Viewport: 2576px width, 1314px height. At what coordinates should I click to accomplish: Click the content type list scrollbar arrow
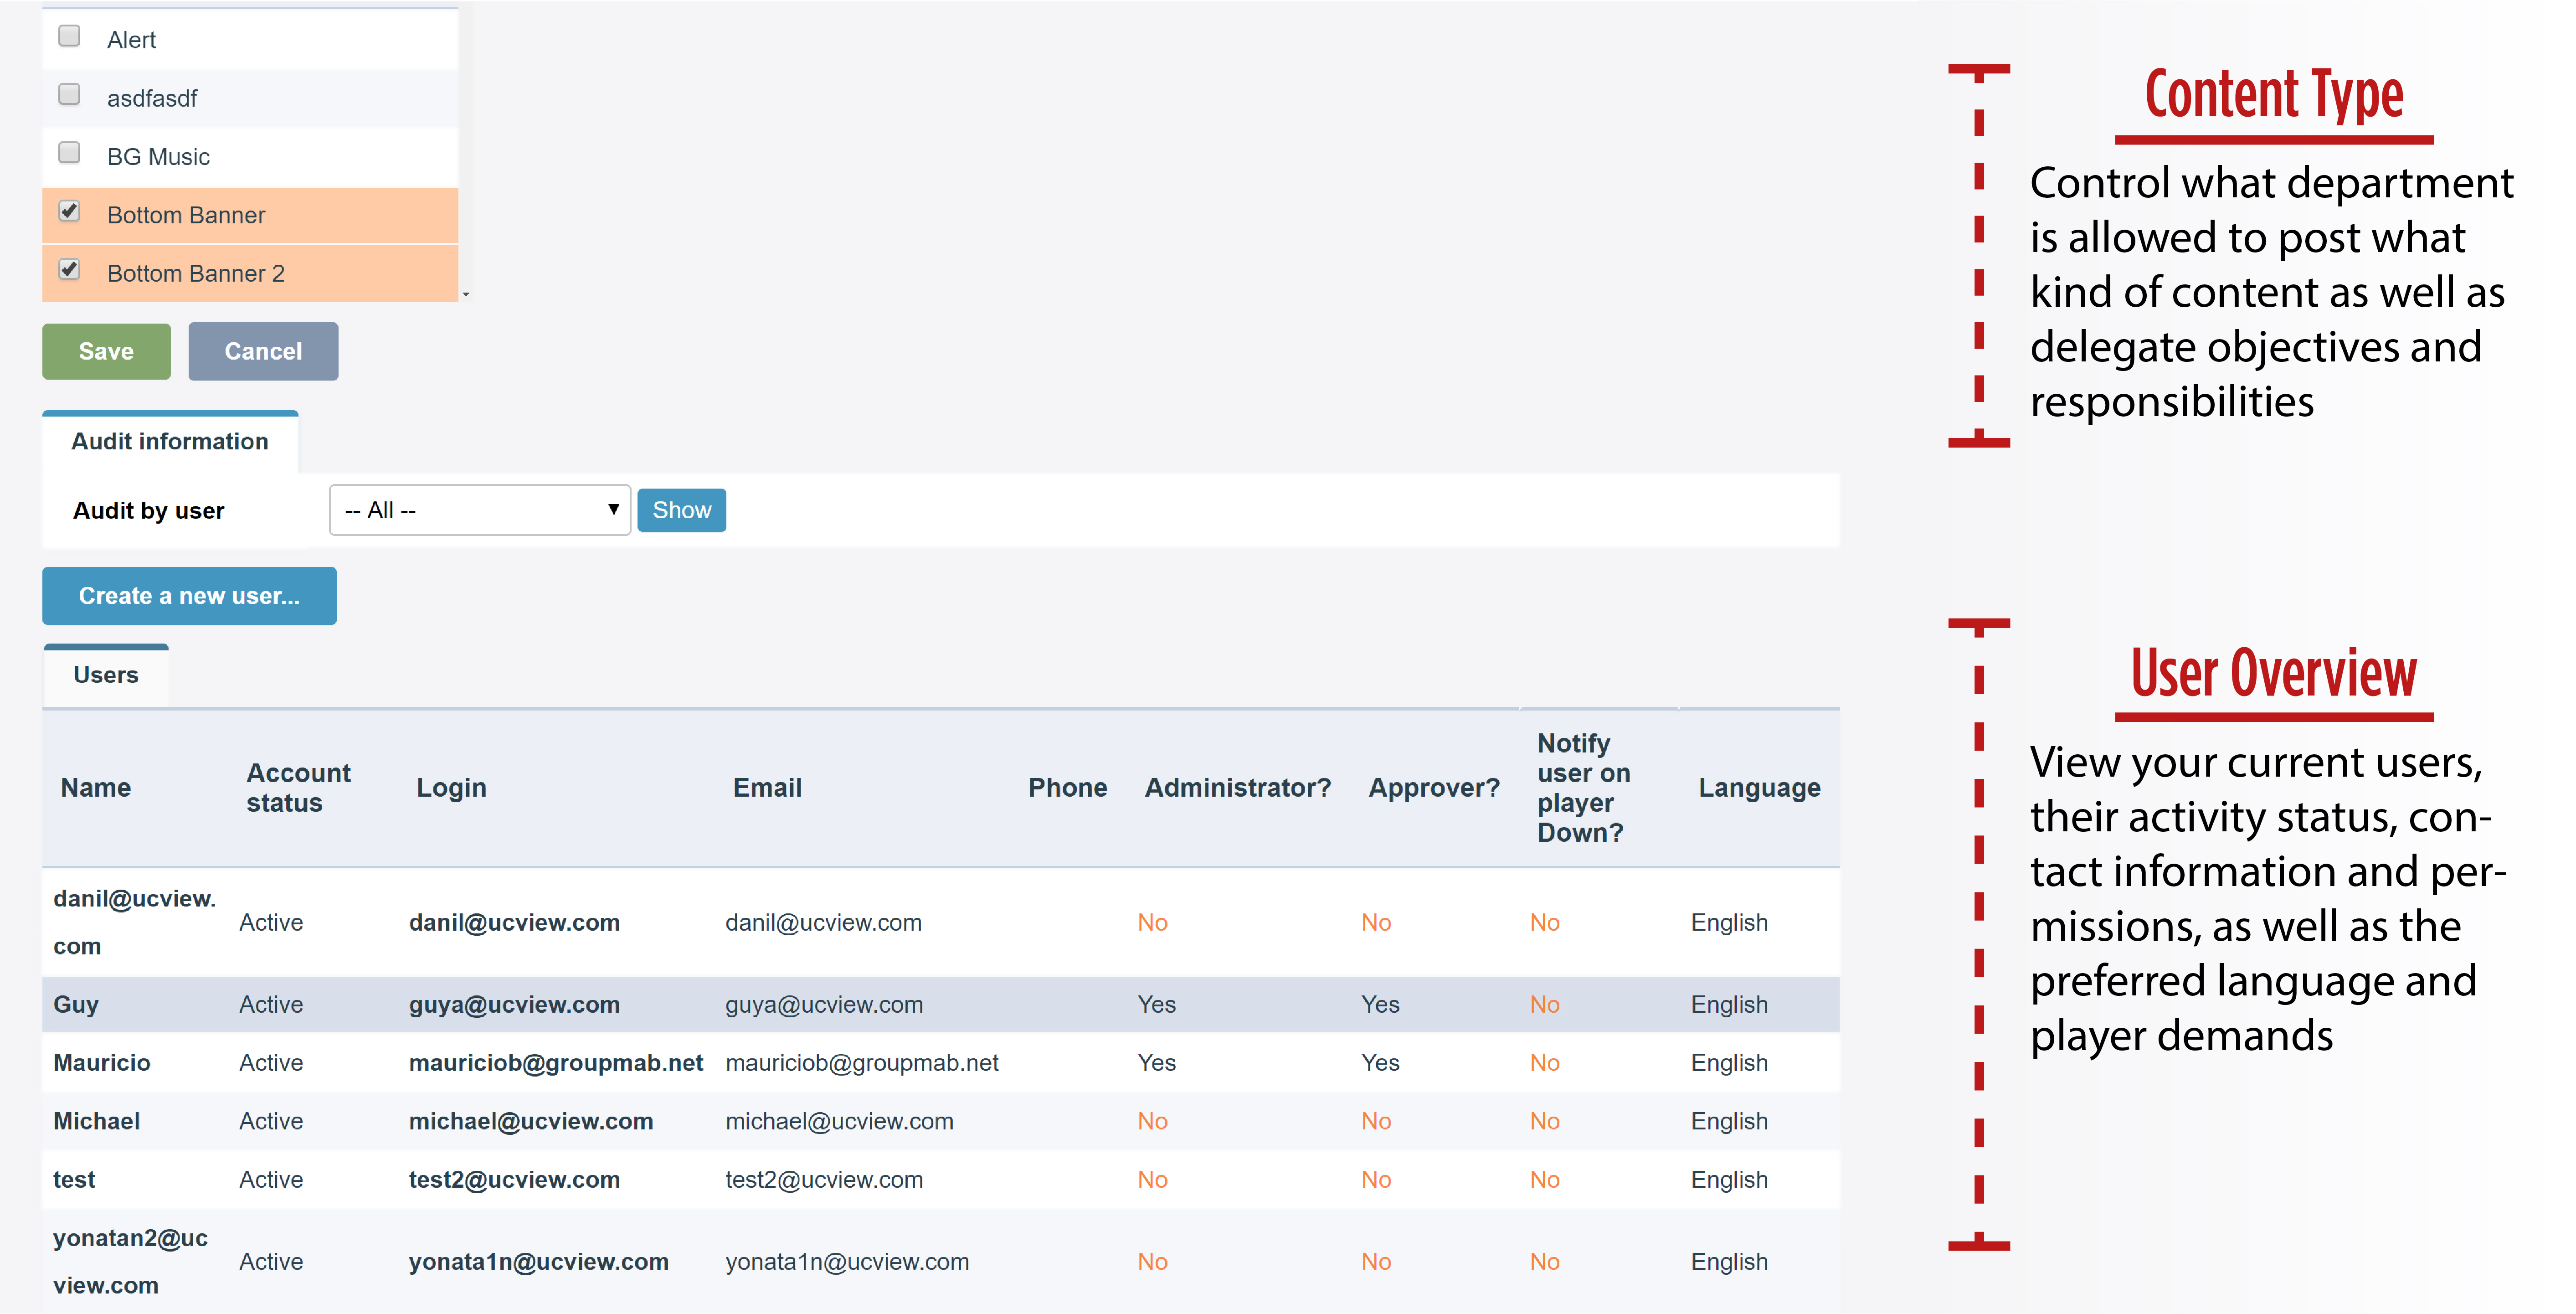[x=466, y=294]
